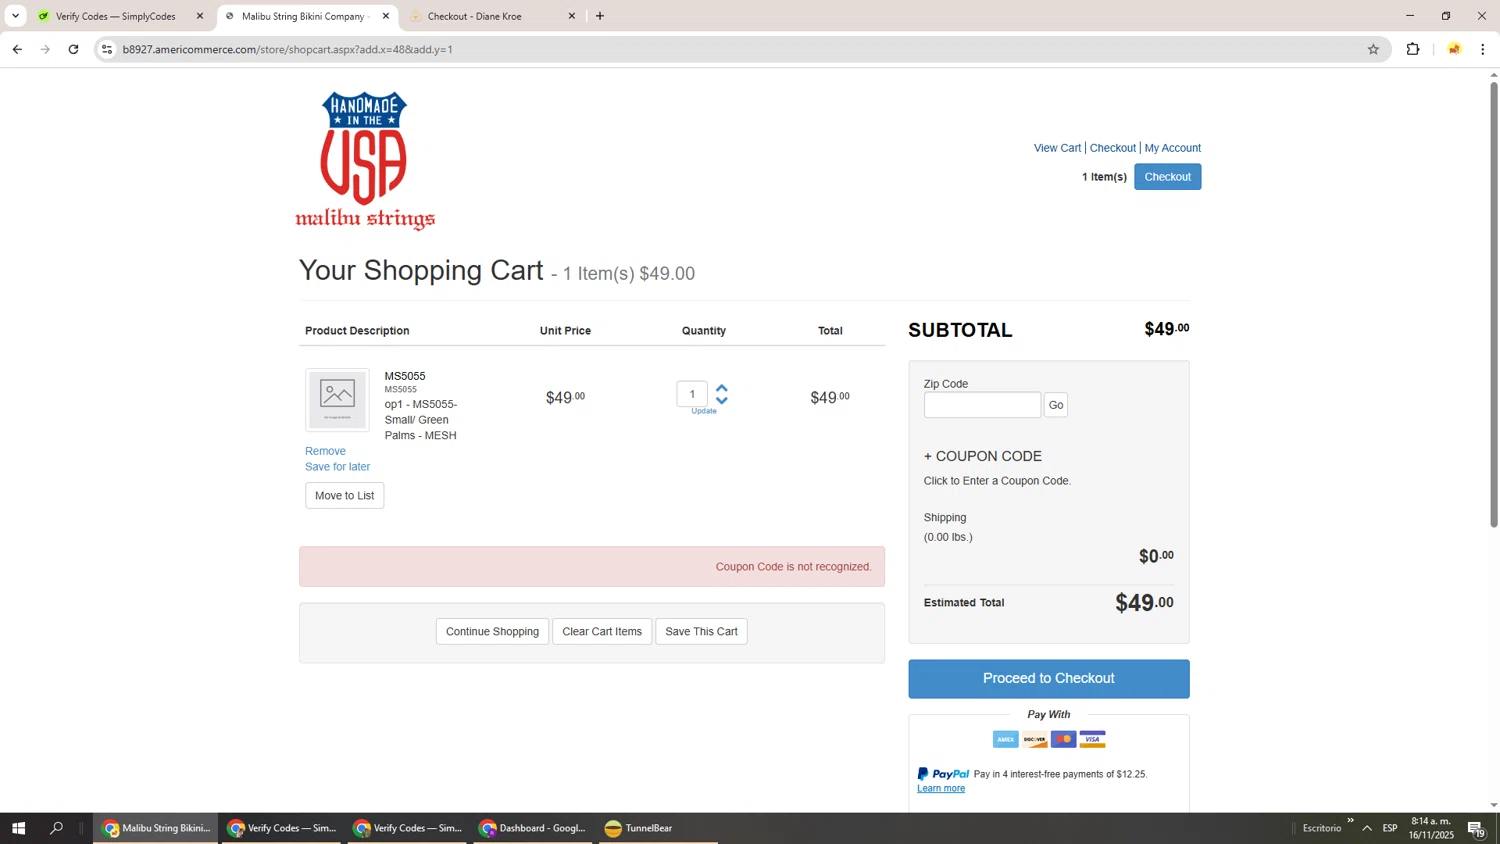Open the taskbar clock and date
The image size is (1500, 844).
click(1431, 828)
